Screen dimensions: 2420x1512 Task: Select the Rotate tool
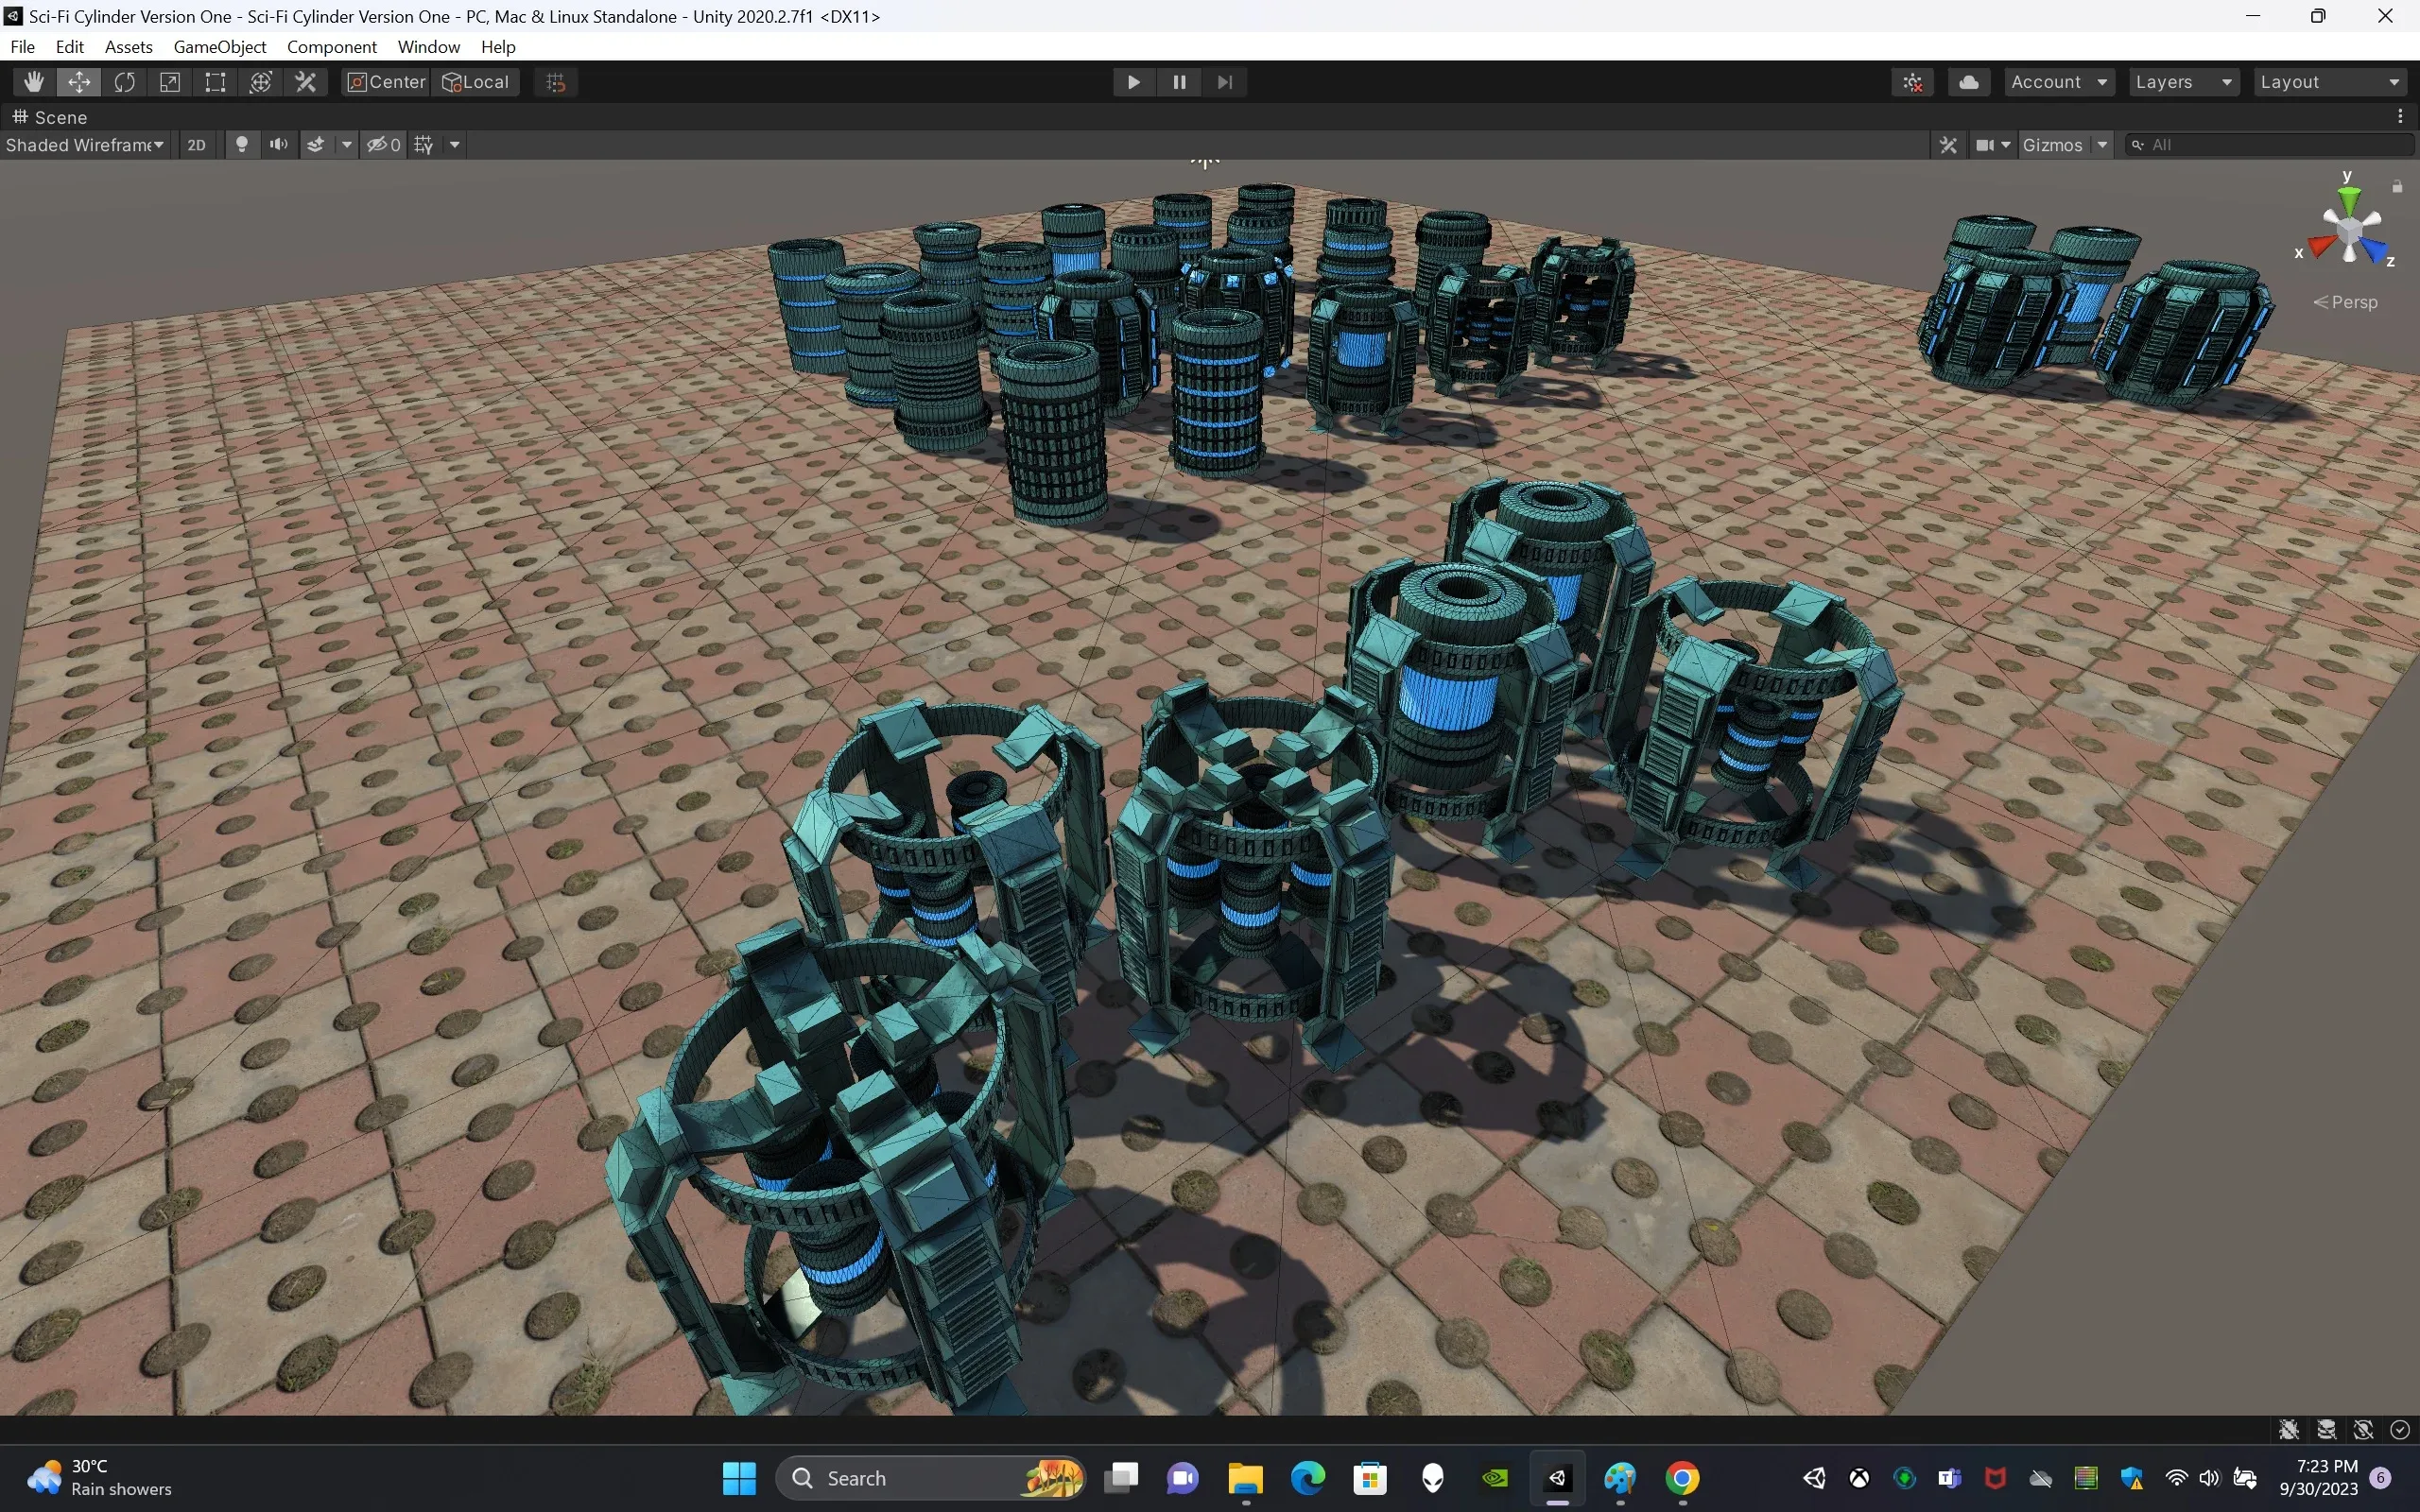125,82
